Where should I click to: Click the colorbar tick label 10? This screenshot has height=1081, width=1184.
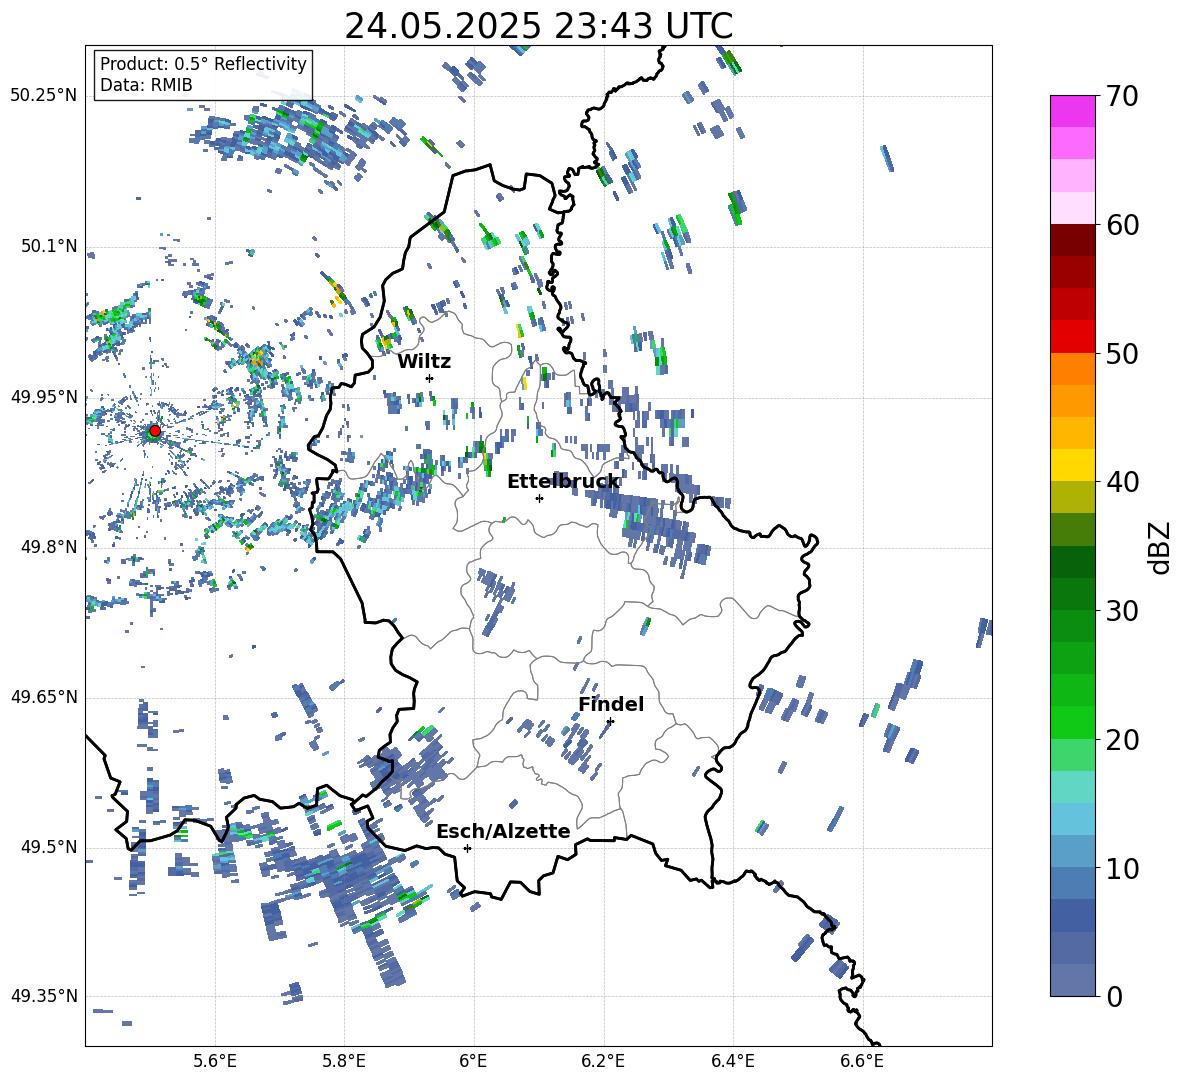[1121, 869]
